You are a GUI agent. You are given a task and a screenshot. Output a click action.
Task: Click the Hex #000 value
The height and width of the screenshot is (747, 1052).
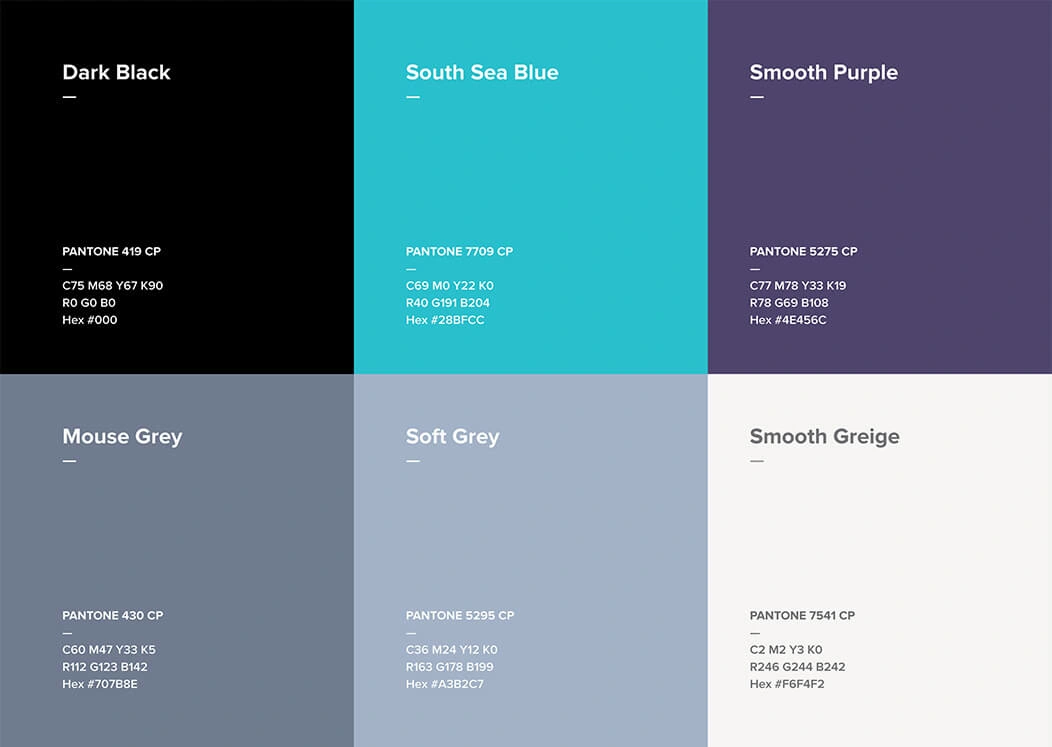pos(90,320)
